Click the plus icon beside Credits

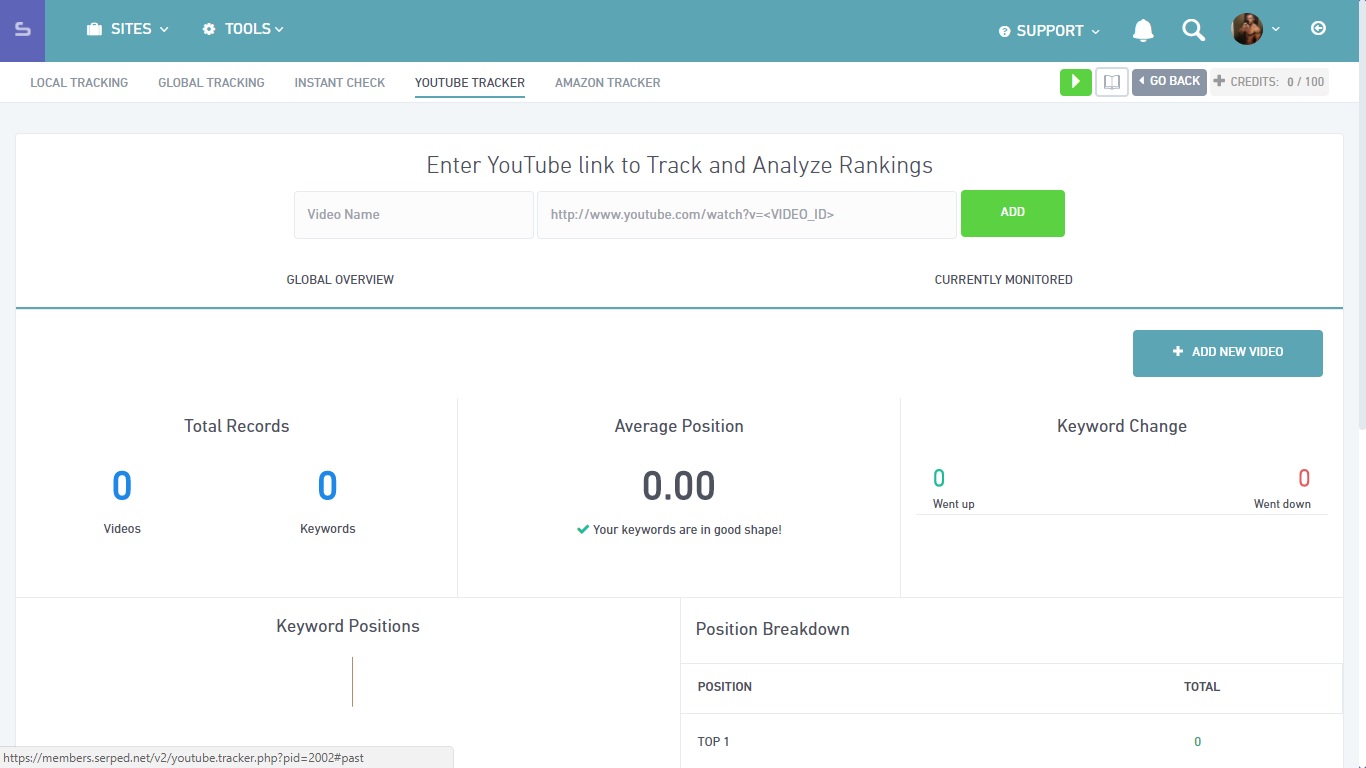point(1219,82)
